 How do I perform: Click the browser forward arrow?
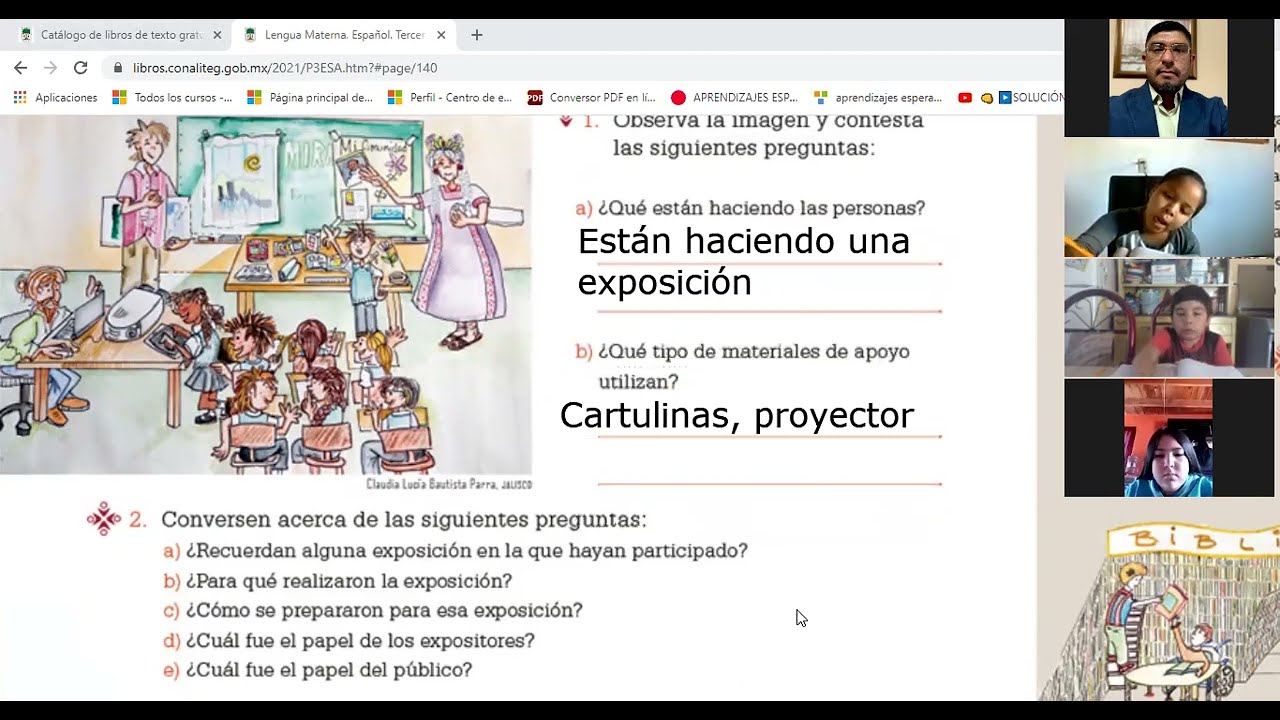51,68
